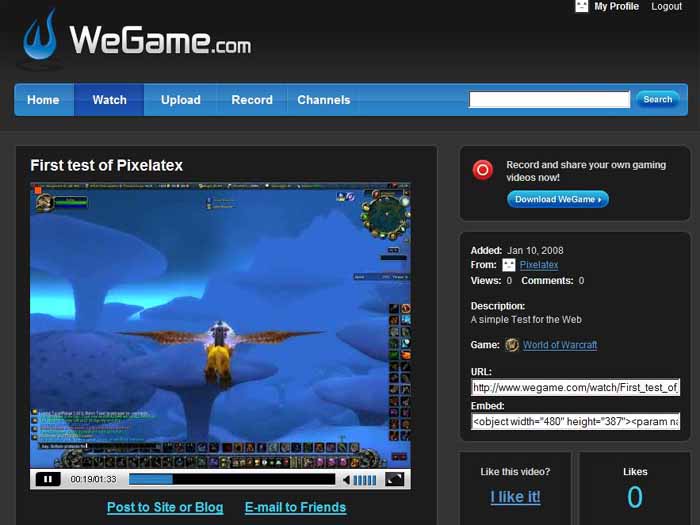Click the video progress seek bar
This screenshot has width=700, height=525.
coord(230,480)
